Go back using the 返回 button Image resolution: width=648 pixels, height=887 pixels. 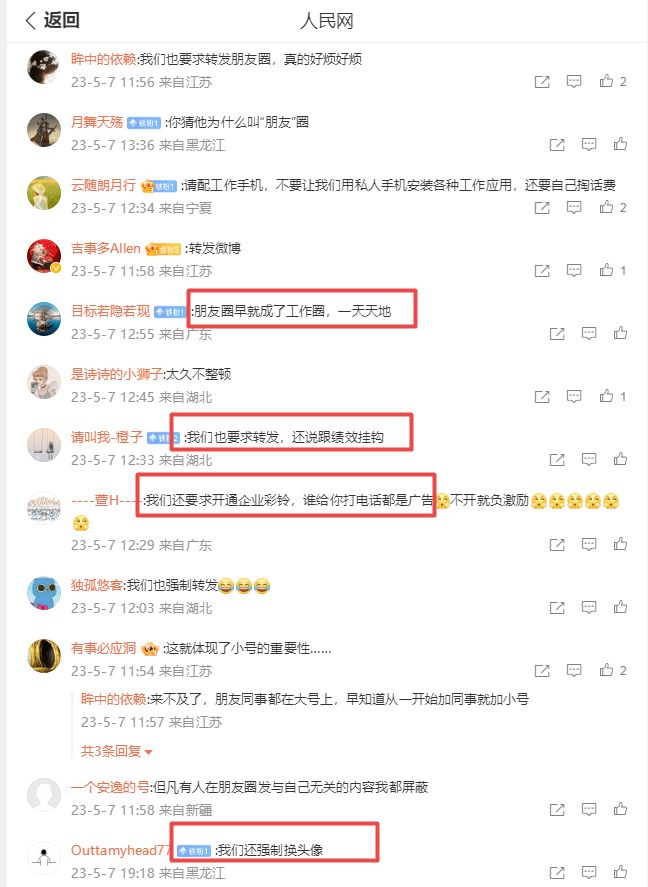[53, 20]
